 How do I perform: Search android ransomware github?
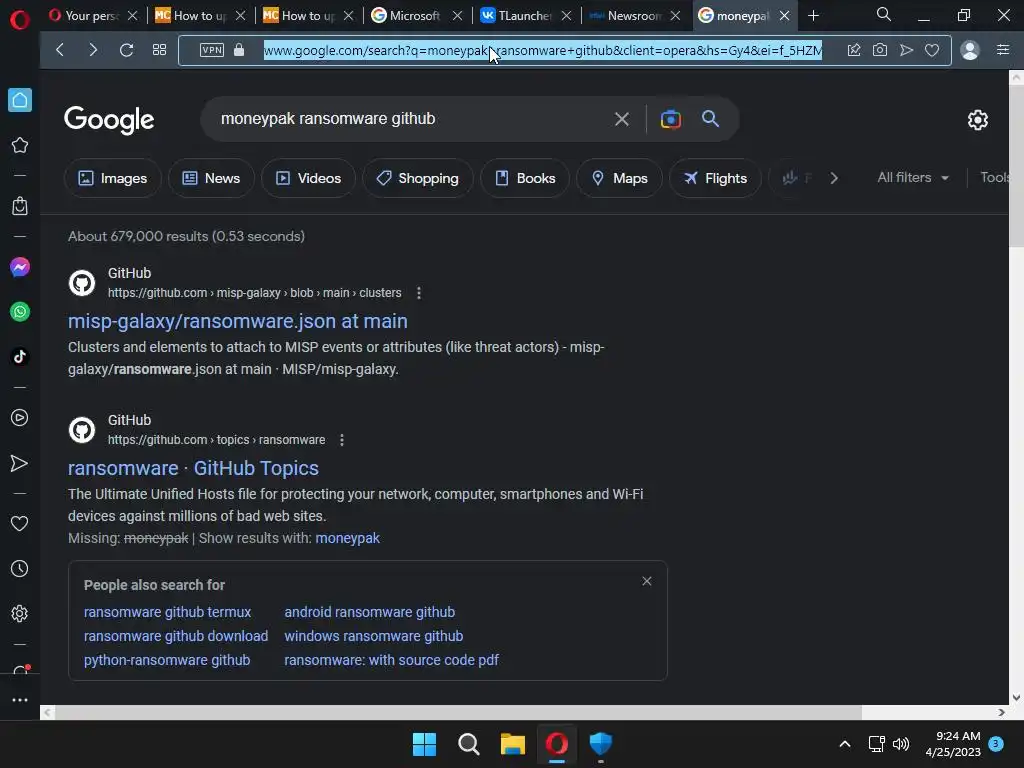[x=370, y=612]
